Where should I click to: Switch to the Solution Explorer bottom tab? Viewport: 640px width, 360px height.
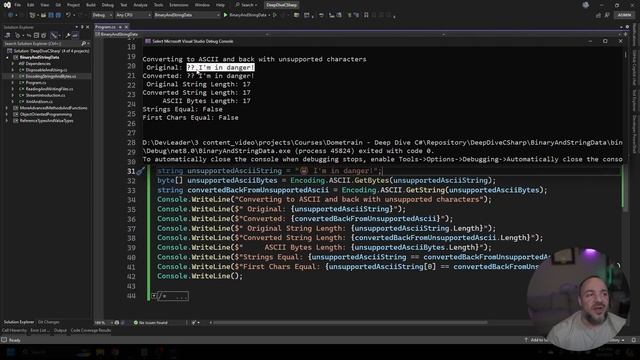[x=19, y=322]
